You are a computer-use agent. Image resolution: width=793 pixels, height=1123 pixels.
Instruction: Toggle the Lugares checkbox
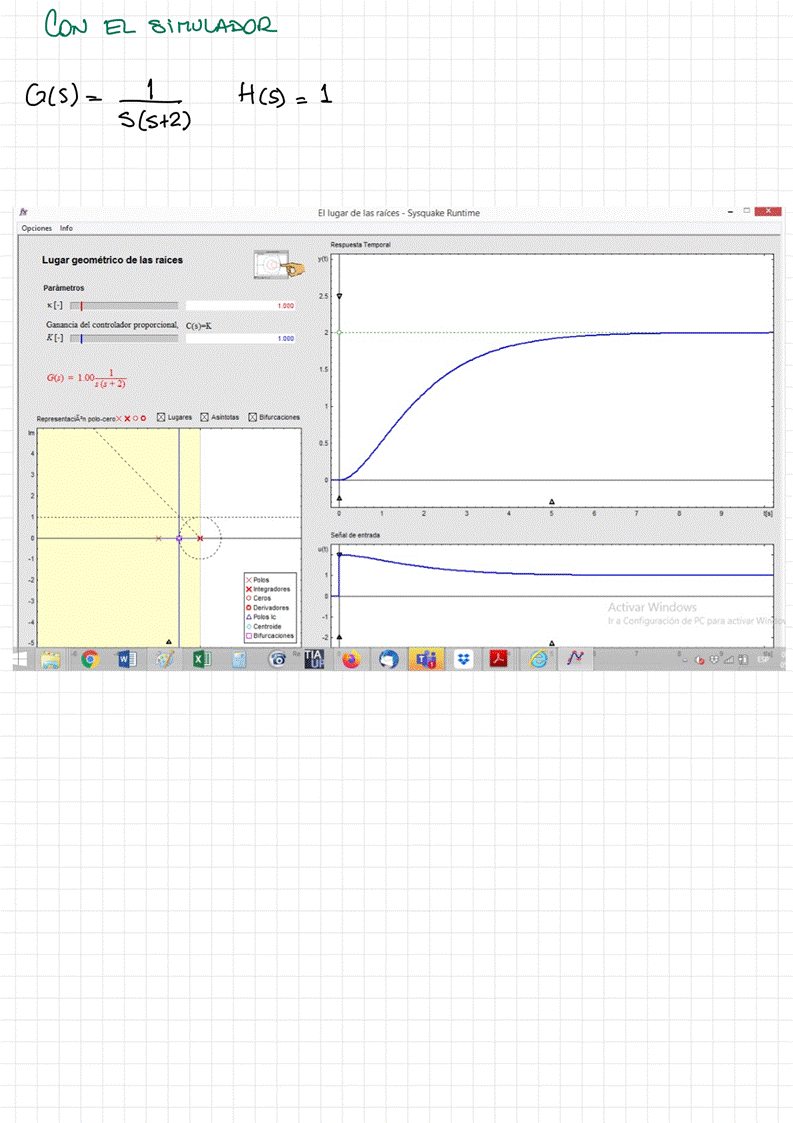(161, 417)
